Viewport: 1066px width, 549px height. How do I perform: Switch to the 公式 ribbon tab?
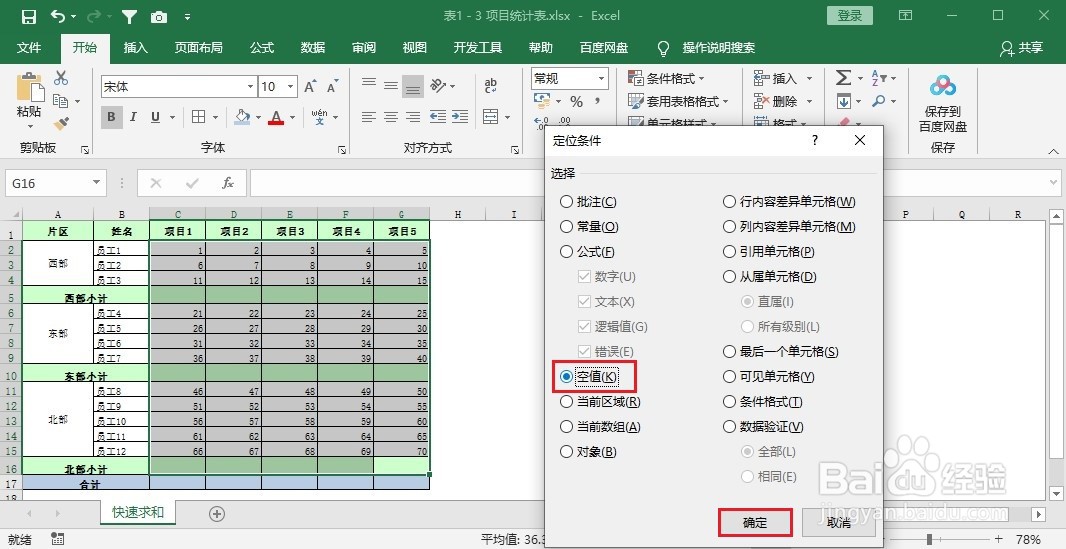click(x=262, y=48)
